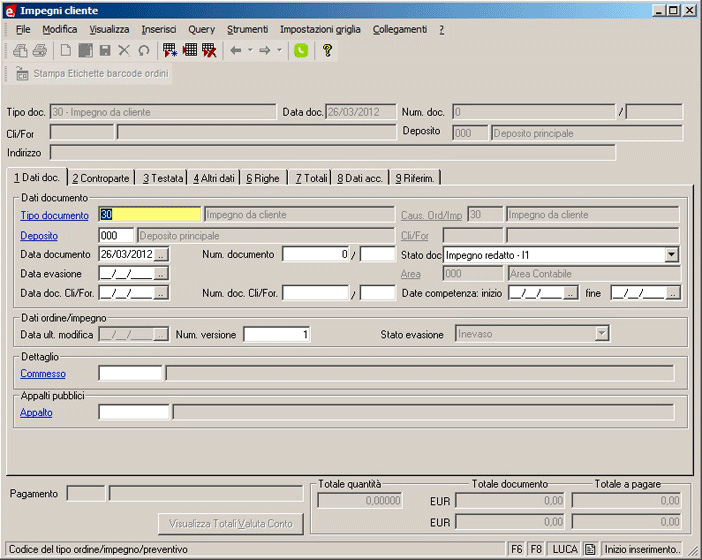Image resolution: width=702 pixels, height=560 pixels.
Task: Click the grid row insert icon with red arrow
Action: [190, 50]
